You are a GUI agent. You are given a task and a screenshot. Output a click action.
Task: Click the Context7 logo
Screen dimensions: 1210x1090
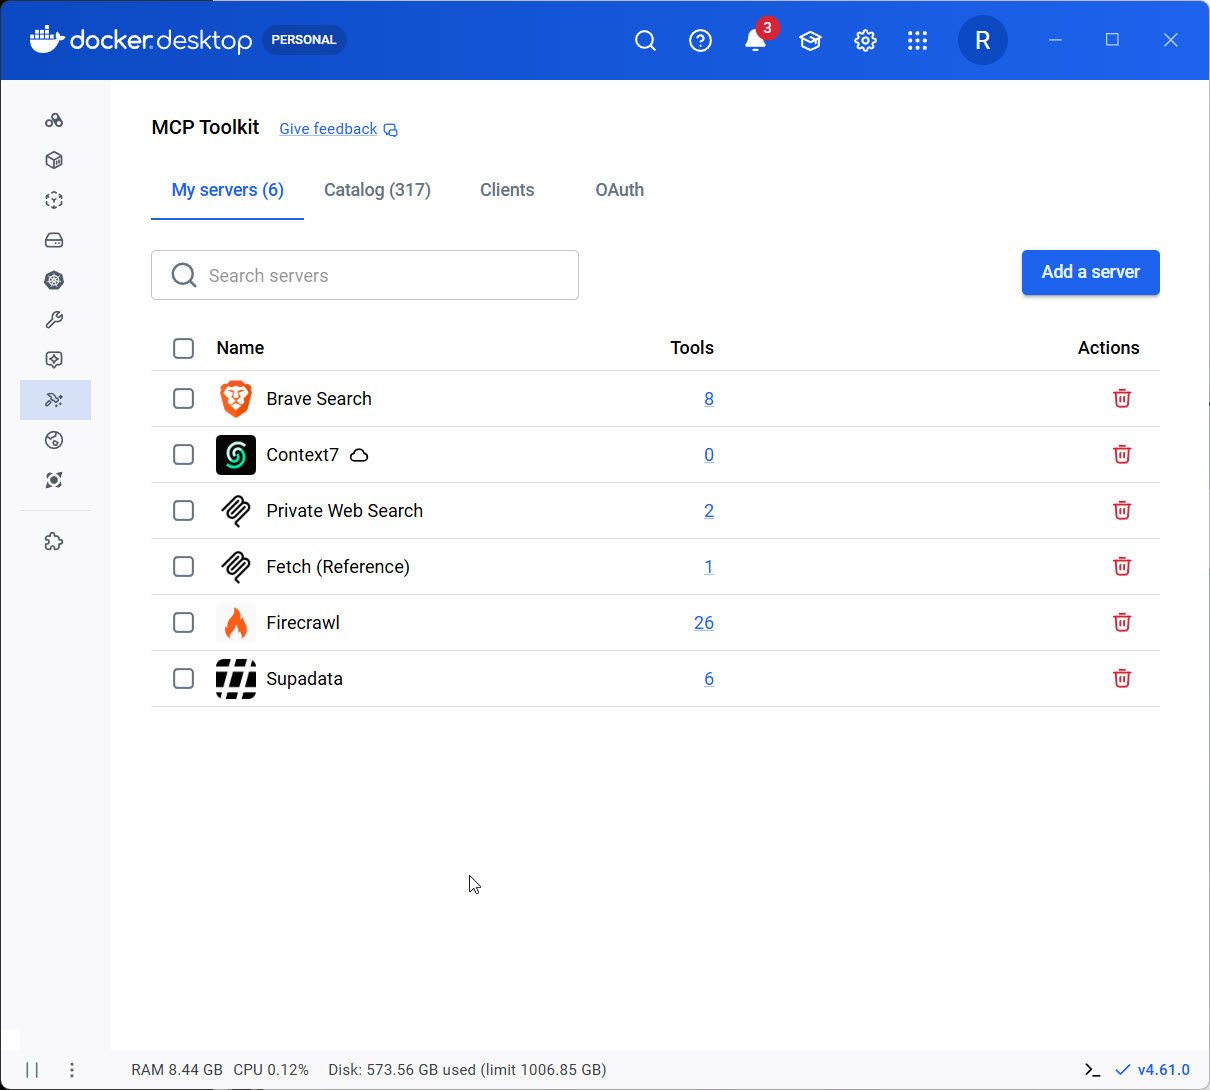pos(236,455)
